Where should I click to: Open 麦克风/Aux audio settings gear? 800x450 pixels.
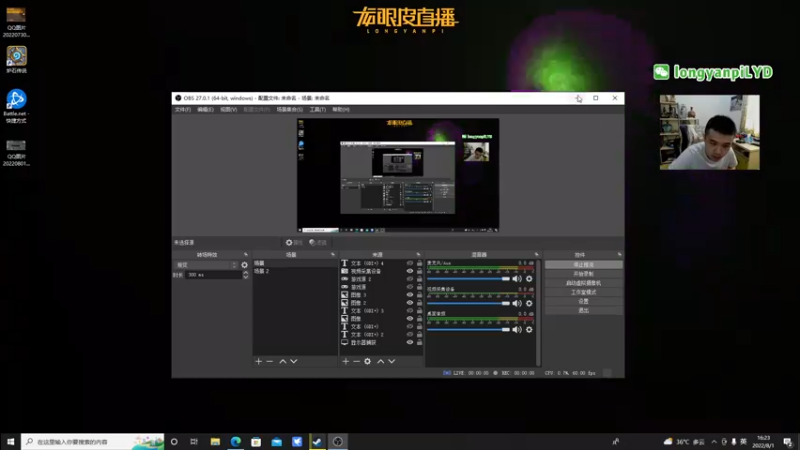click(529, 279)
